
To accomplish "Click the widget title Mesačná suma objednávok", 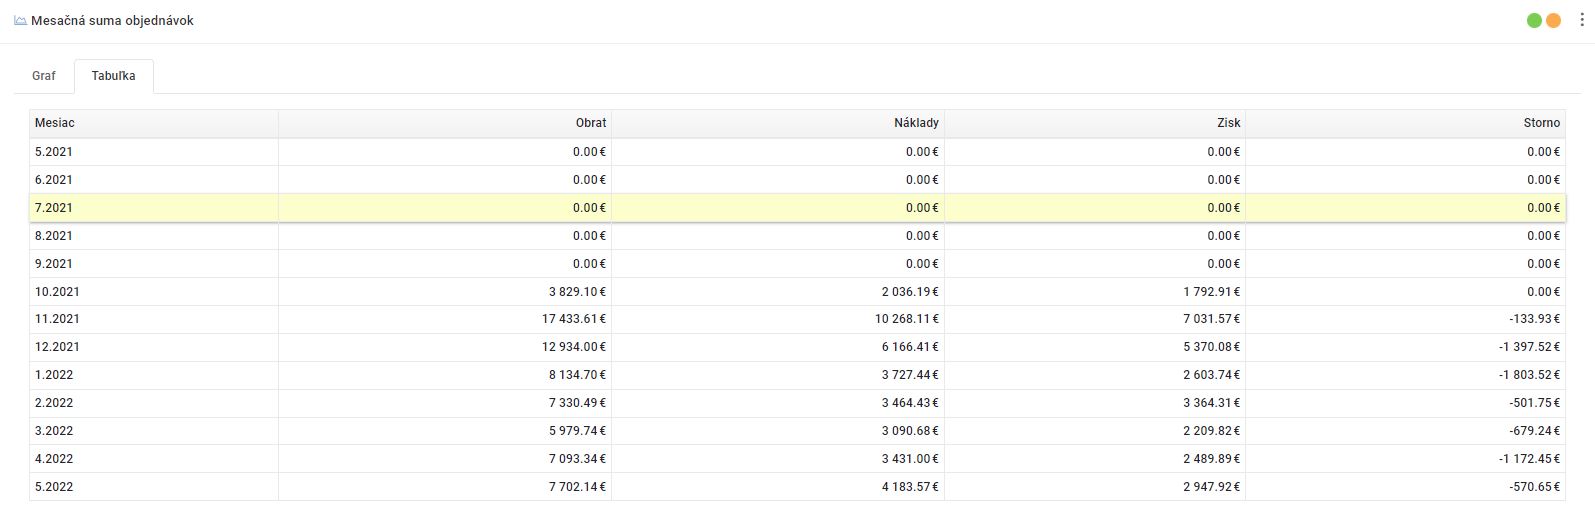I will (112, 20).
